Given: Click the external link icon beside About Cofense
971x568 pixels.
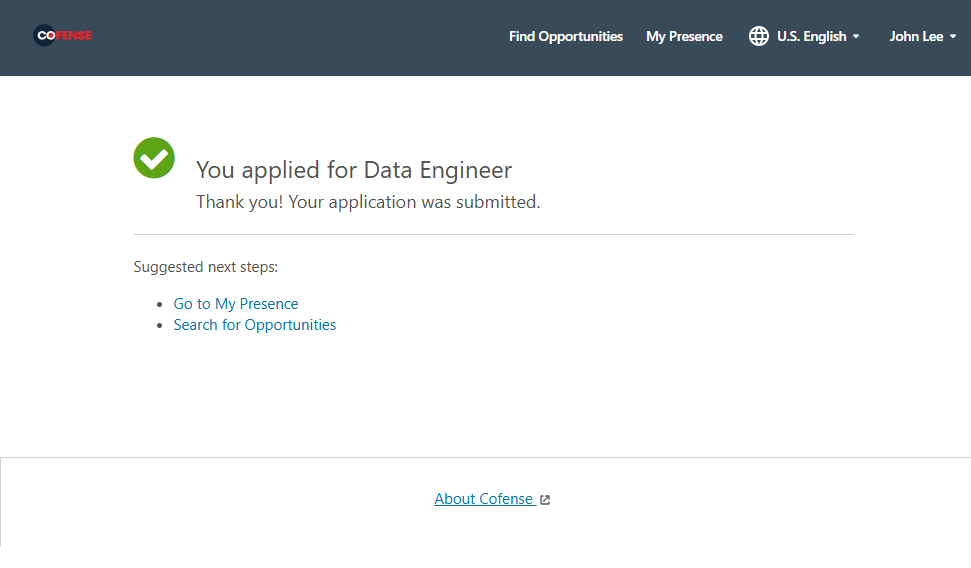Looking at the screenshot, I should tap(545, 500).
